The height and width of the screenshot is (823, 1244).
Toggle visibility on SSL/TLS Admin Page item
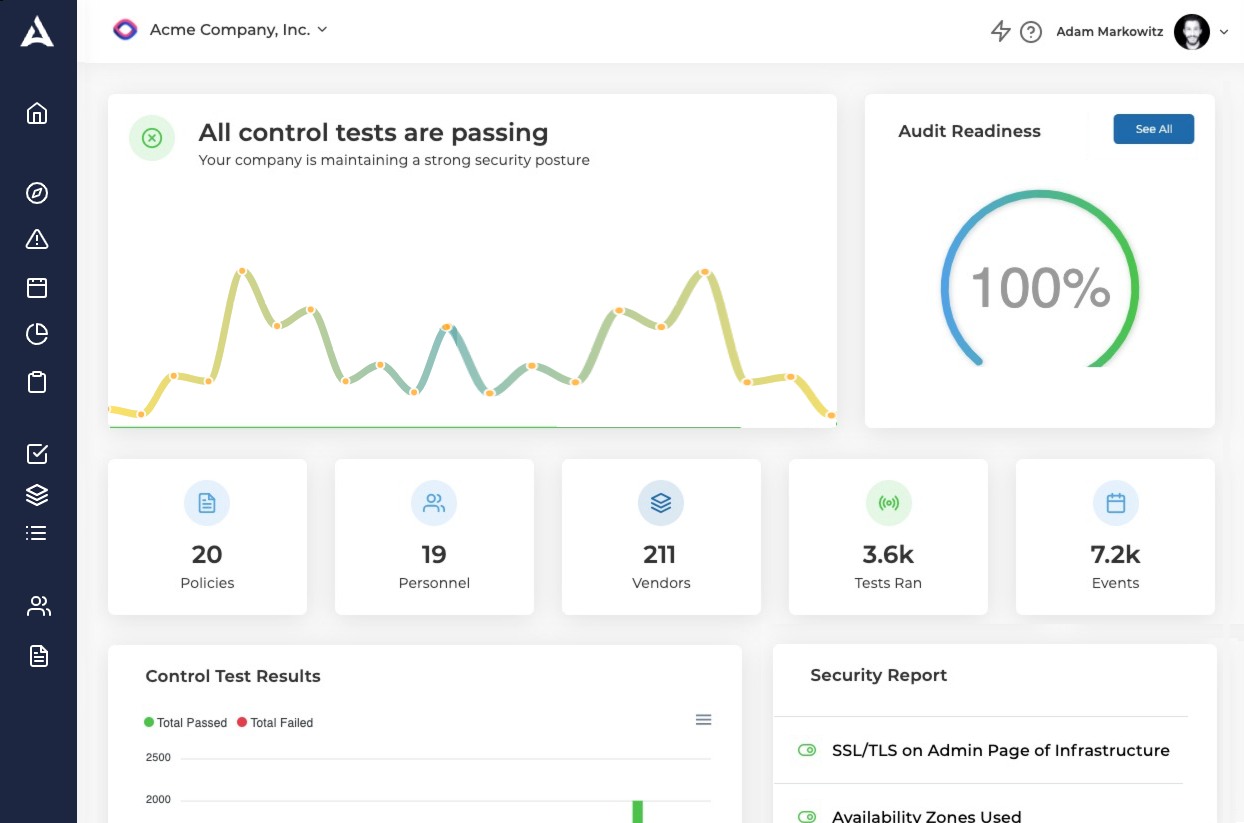807,749
